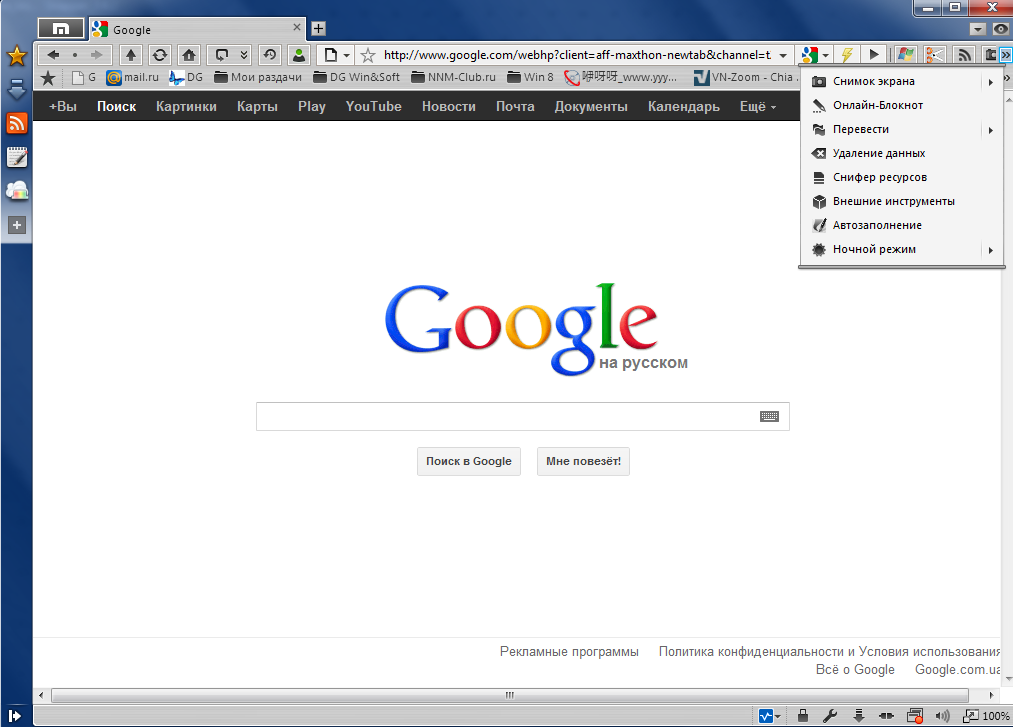
Task: Toggle the popup blocker icon in status bar
Action: tap(914, 716)
